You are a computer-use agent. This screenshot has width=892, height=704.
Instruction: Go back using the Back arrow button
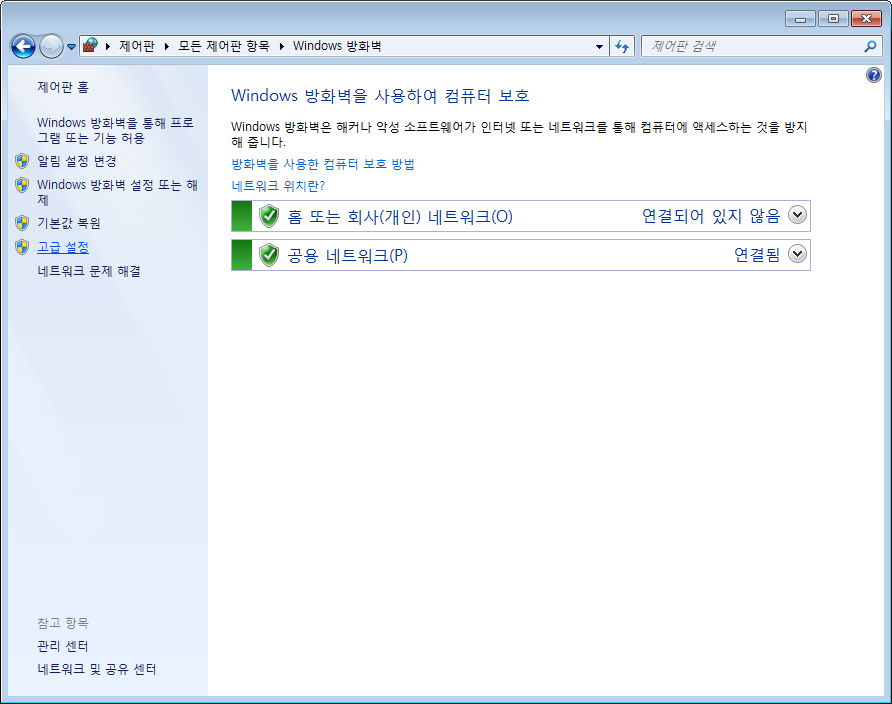[23, 46]
